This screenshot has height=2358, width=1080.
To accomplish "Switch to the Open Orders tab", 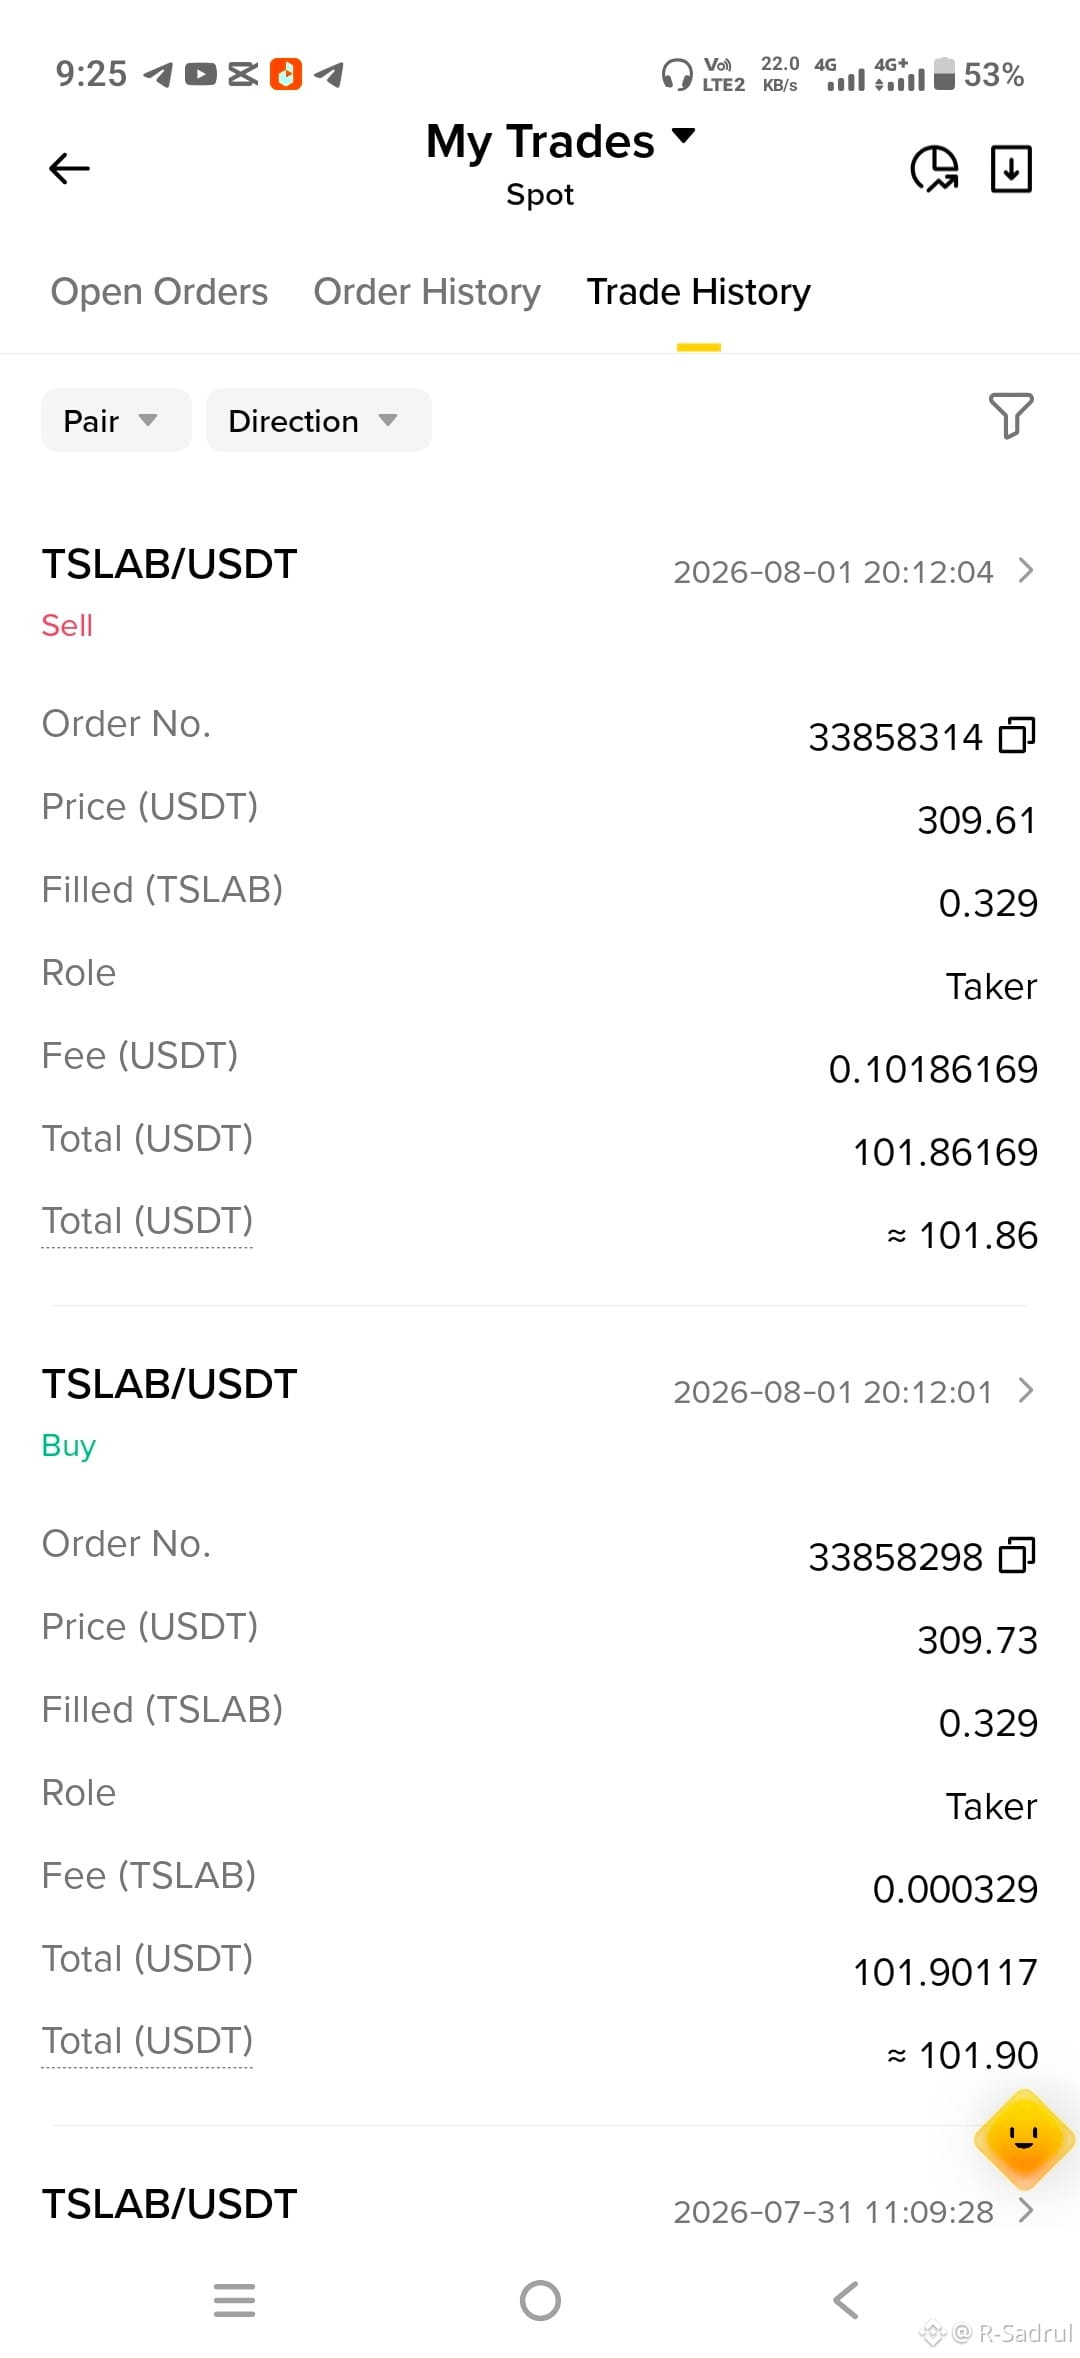I will coord(159,292).
